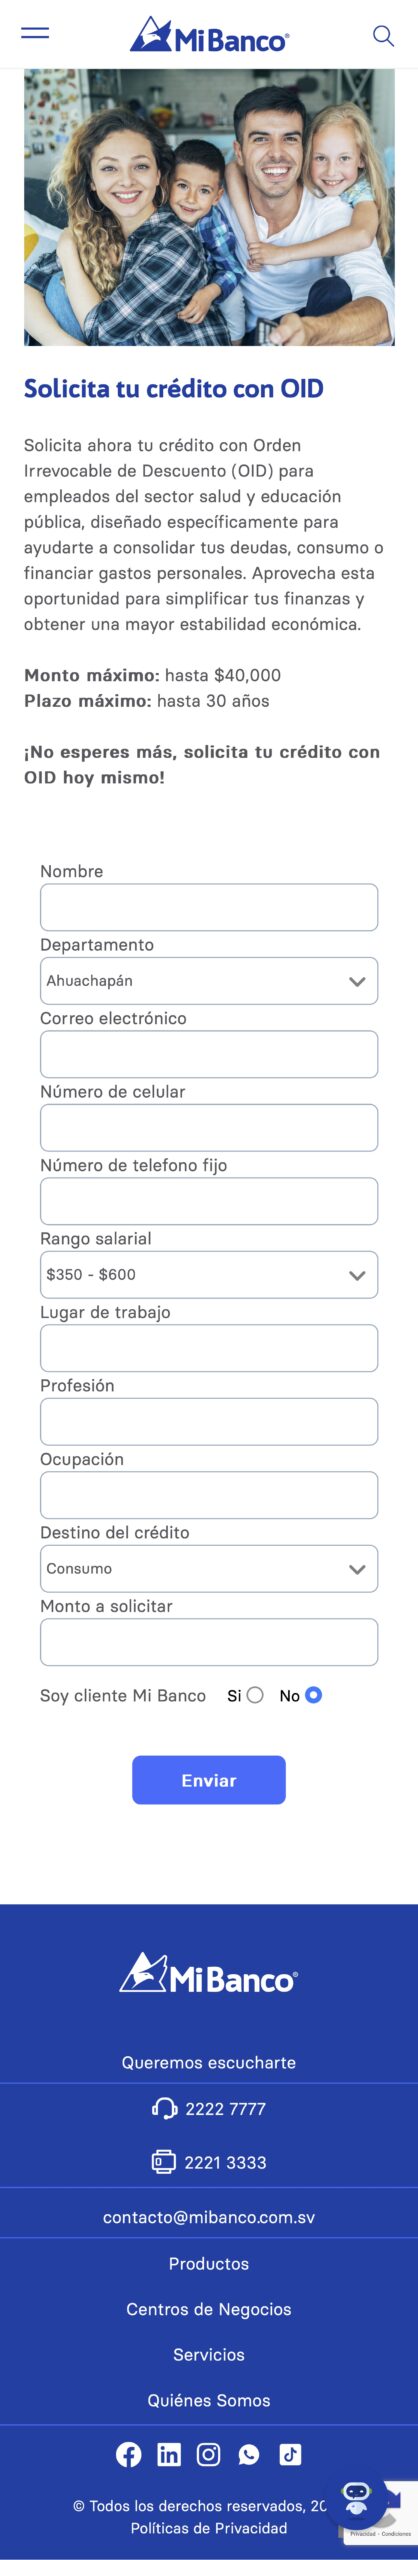Image resolution: width=418 pixels, height=2560 pixels.
Task: Click the Correo electrónico input field
Action: click(209, 1054)
